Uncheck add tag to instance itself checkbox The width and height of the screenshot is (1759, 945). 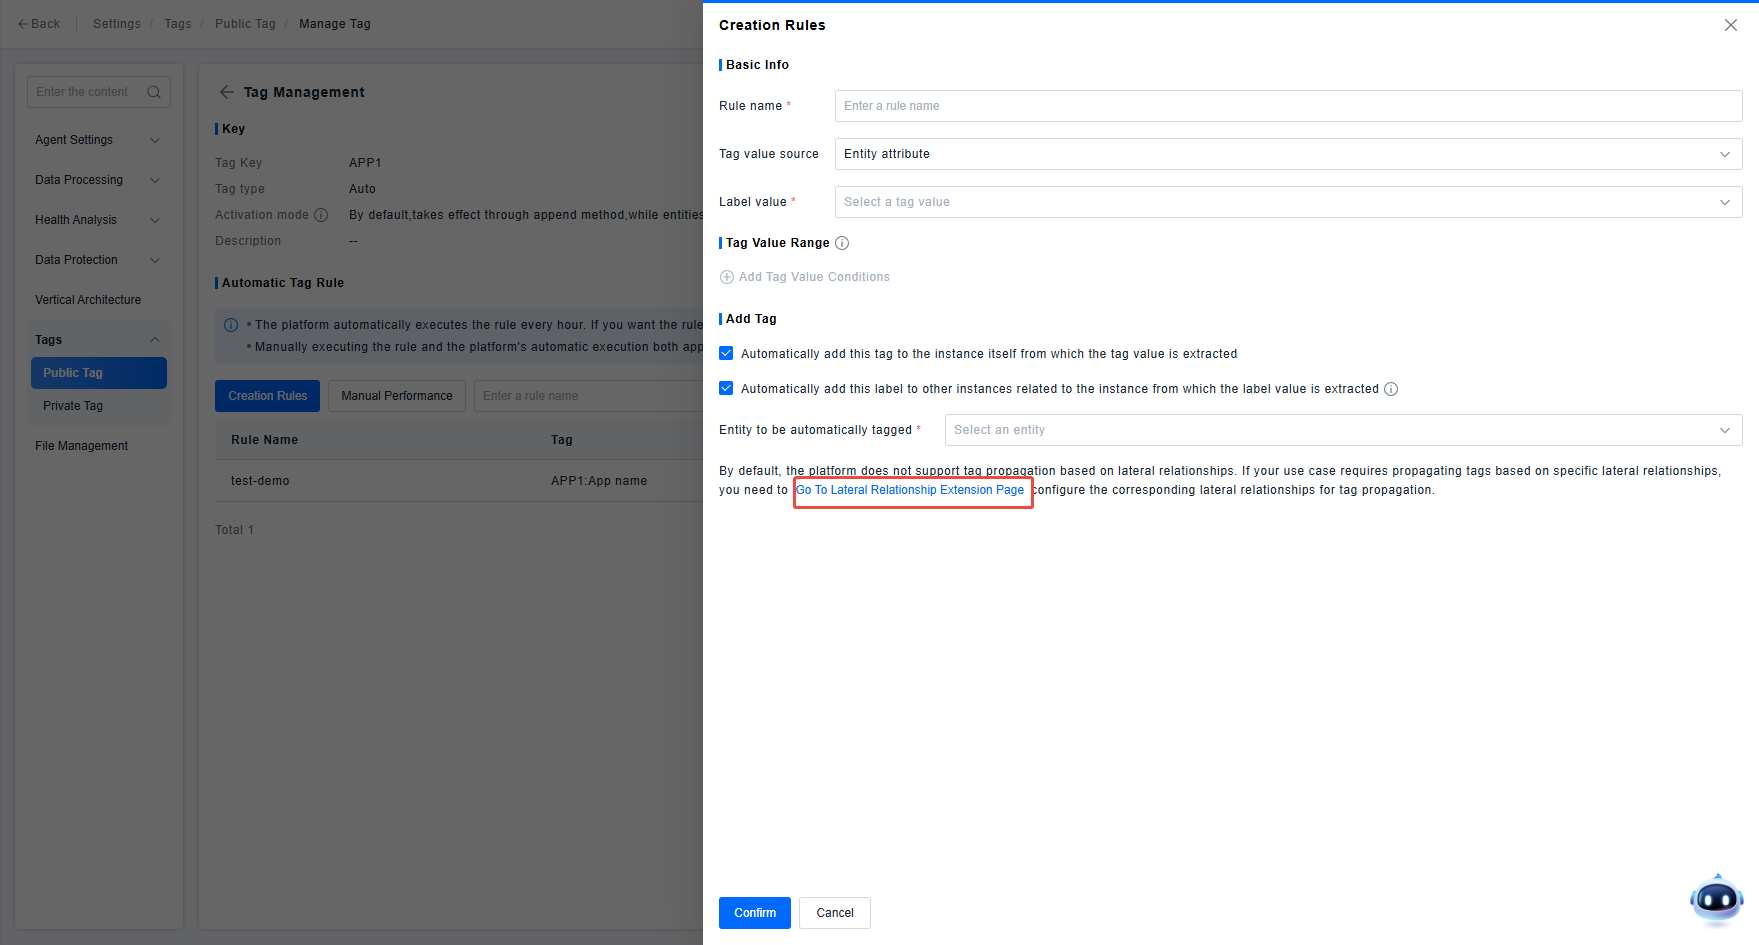pos(726,354)
